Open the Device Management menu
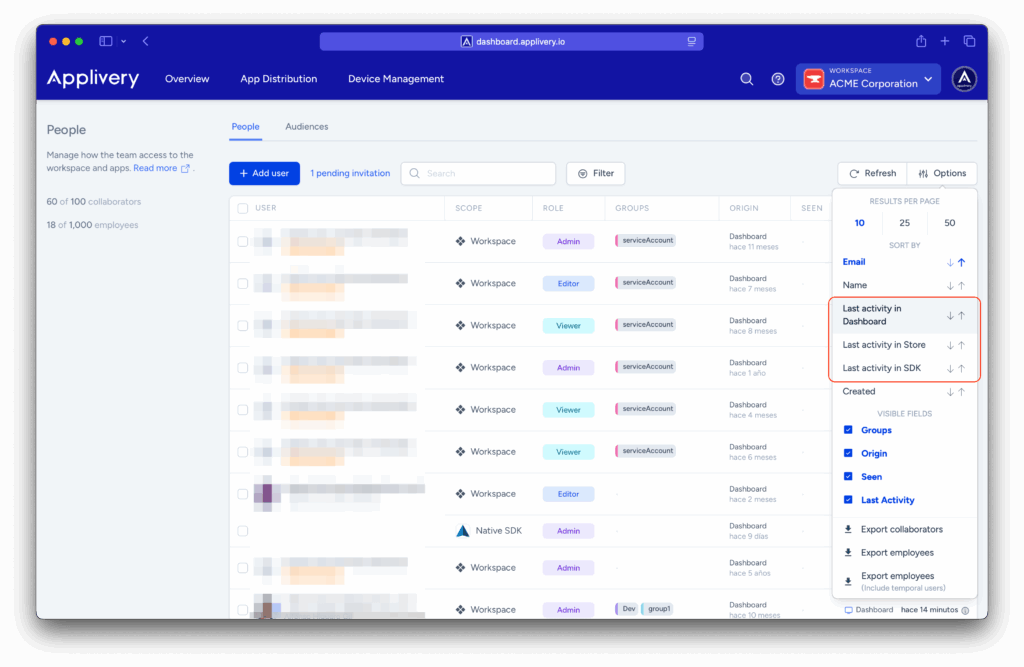Viewport: 1024px width, 667px height. (x=396, y=79)
